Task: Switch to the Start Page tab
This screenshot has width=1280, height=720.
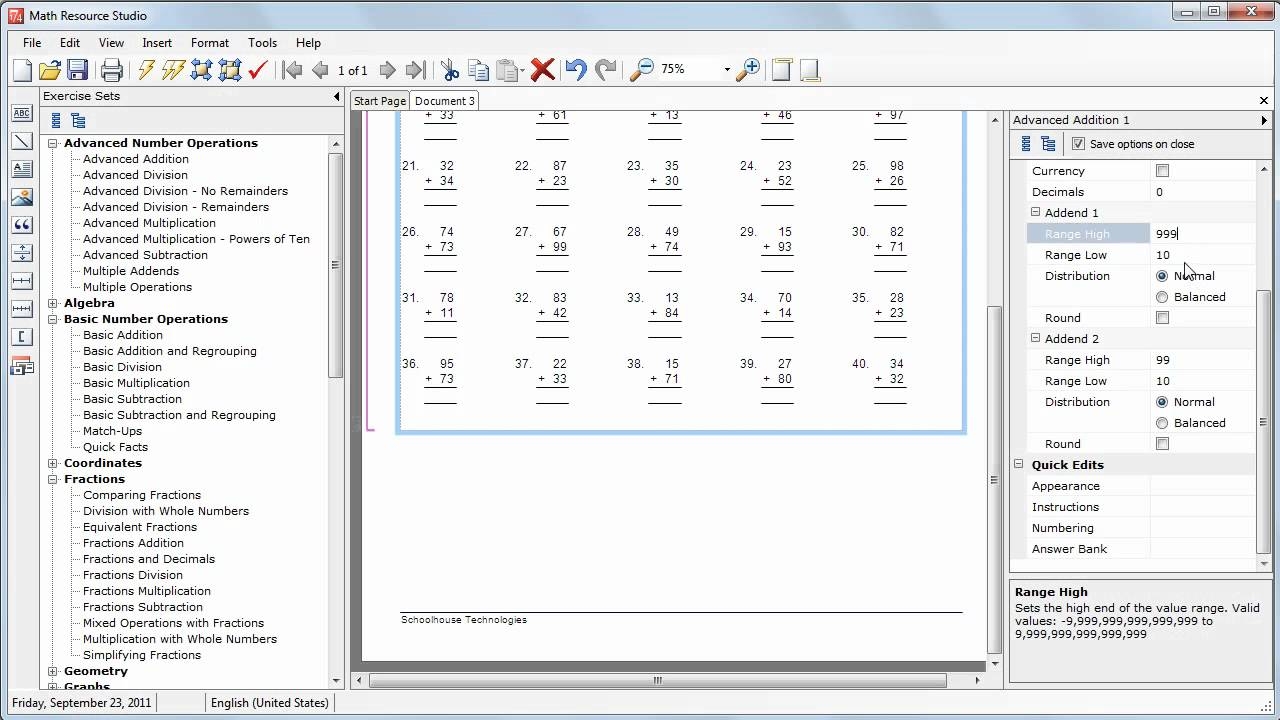Action: (379, 101)
